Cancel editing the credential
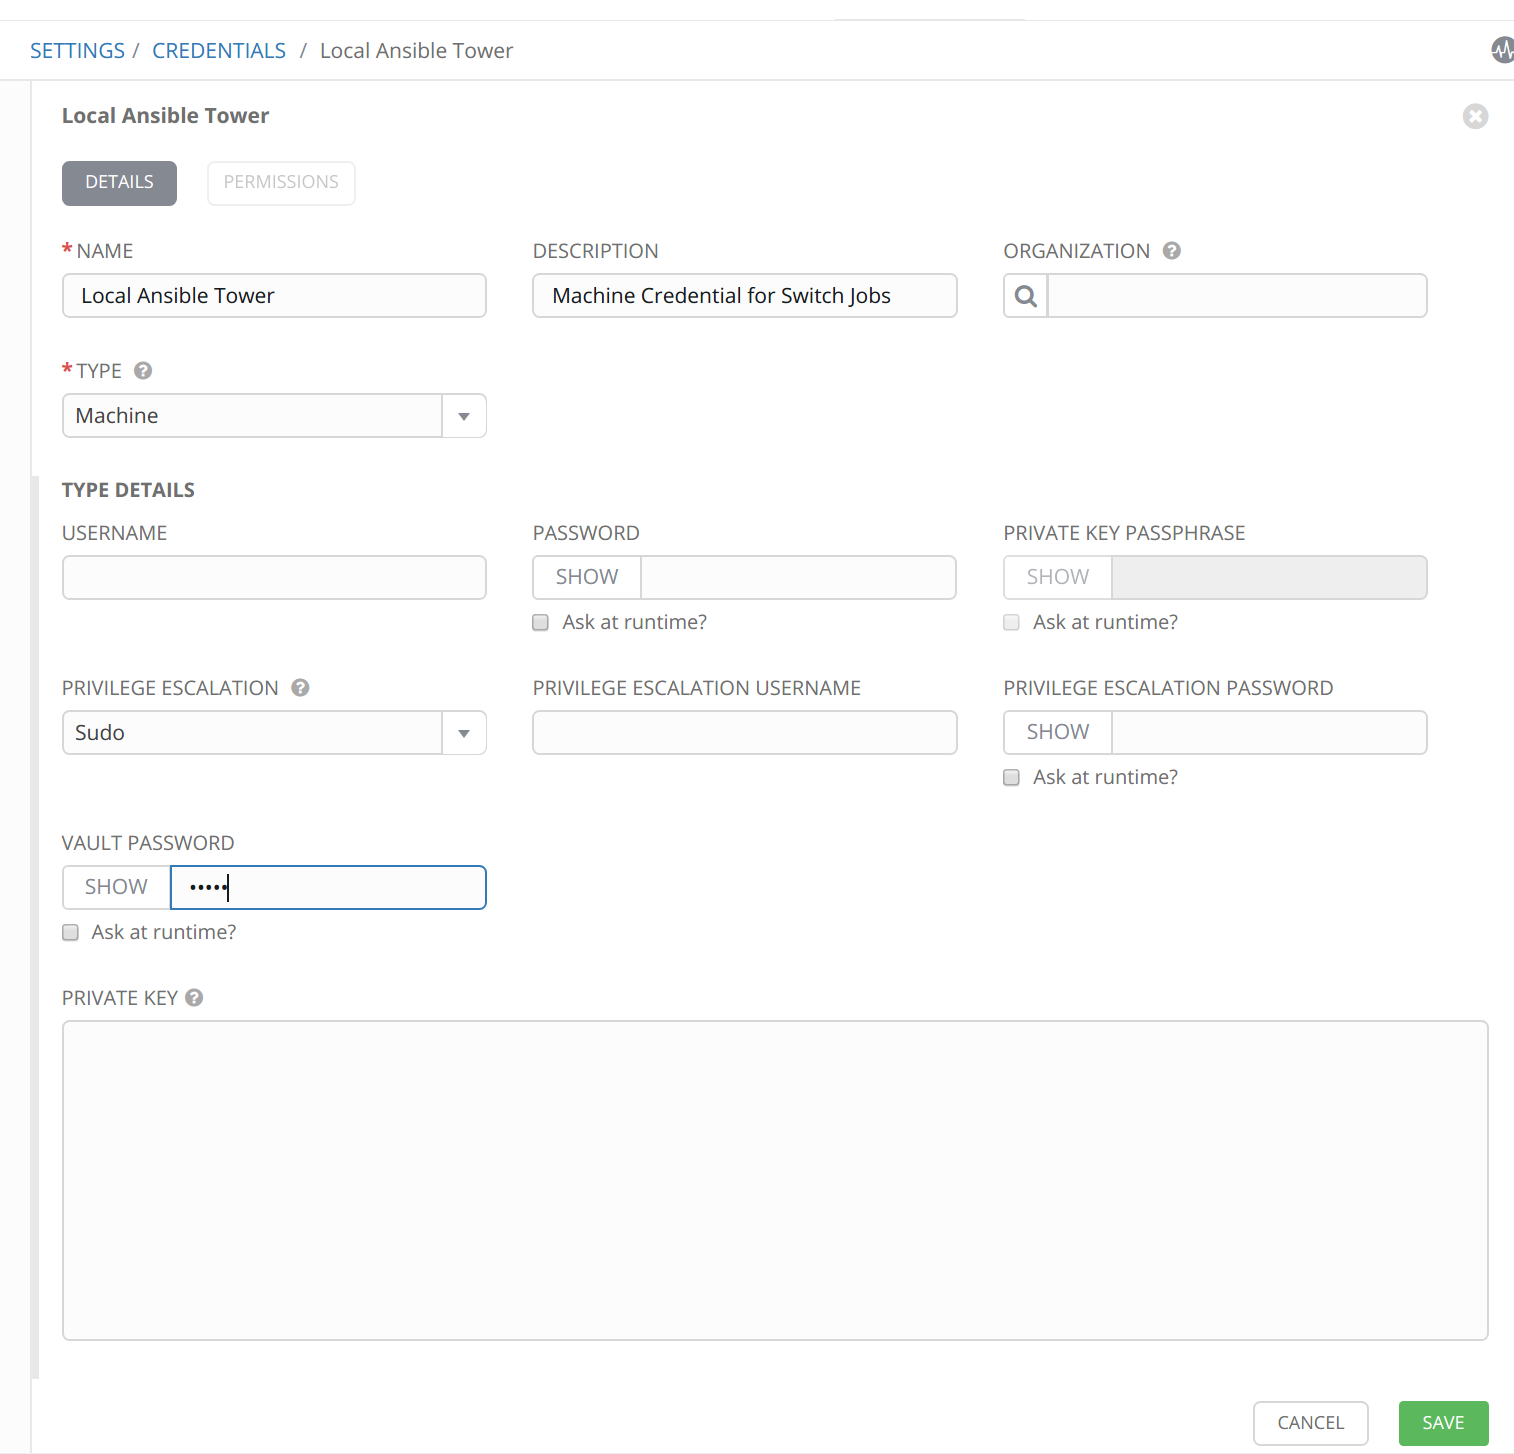 pos(1310,1423)
